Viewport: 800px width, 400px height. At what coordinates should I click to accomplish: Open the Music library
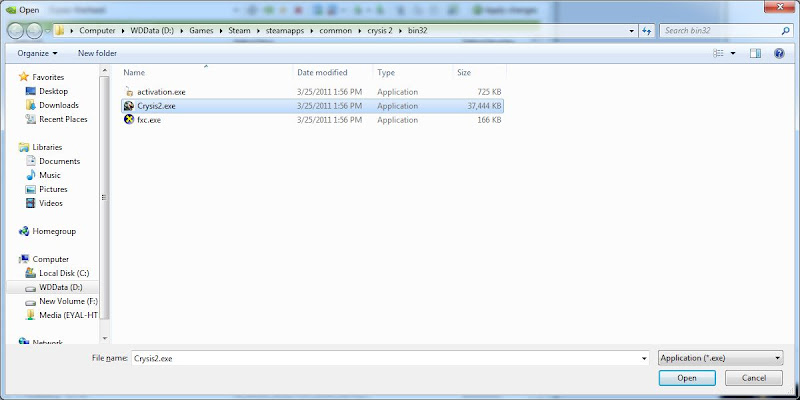[49, 175]
